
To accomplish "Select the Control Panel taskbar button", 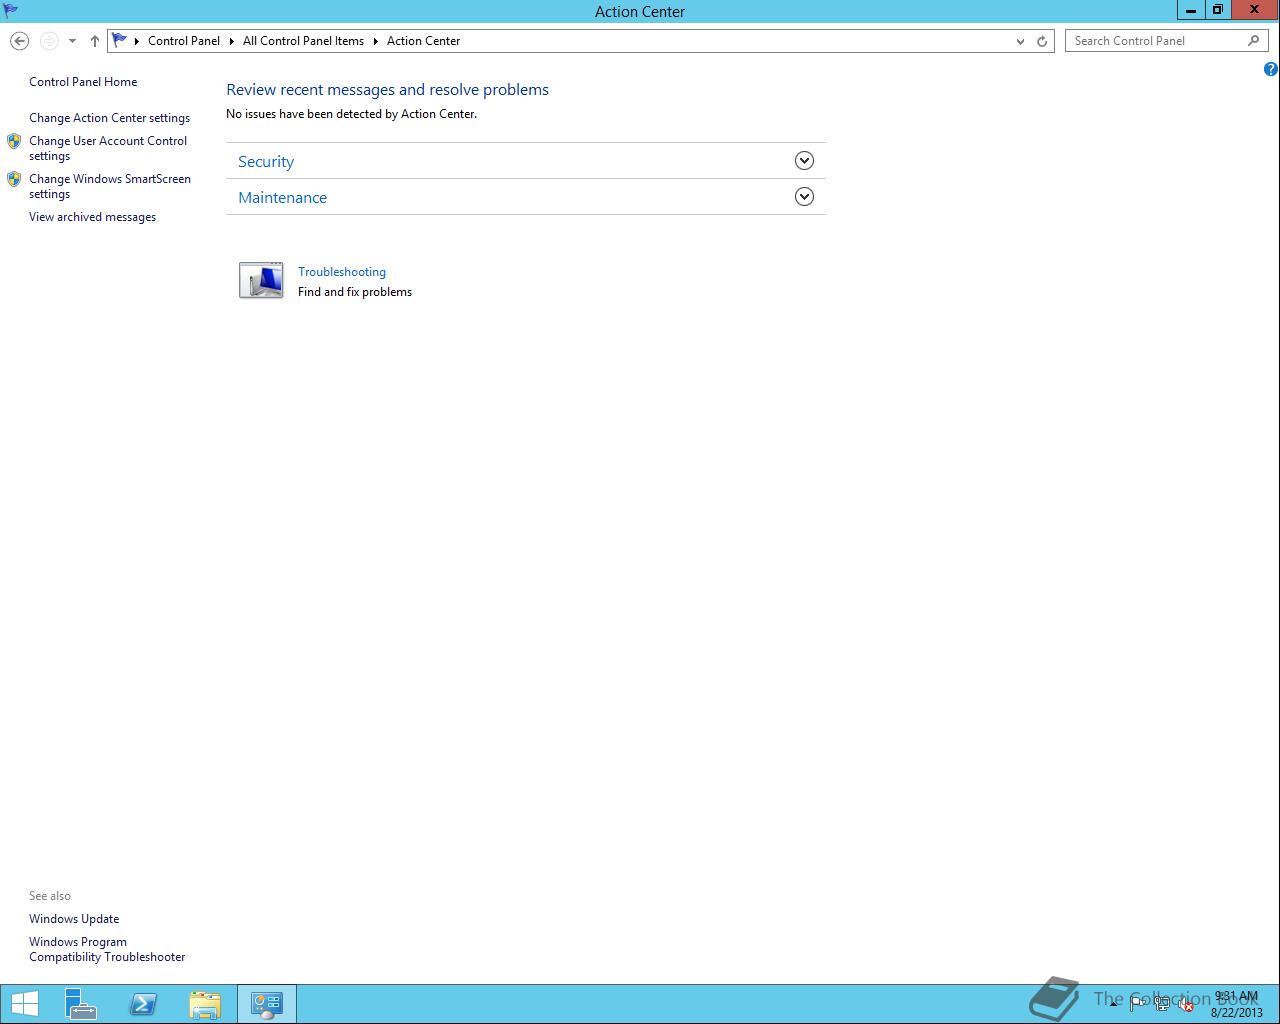I will 267,1004.
